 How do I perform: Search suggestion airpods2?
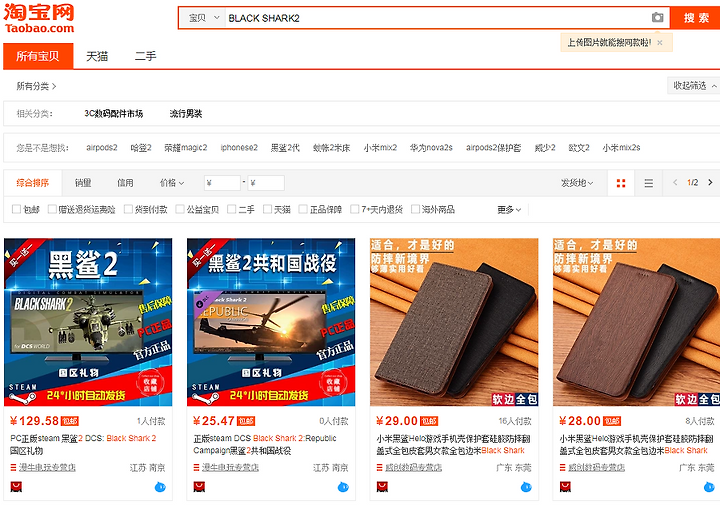click(101, 148)
